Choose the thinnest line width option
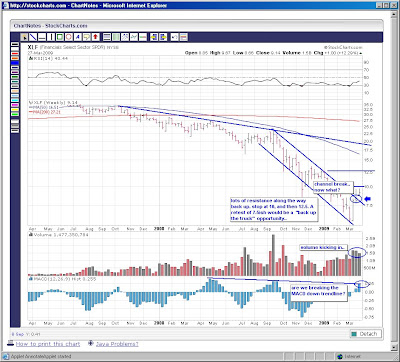The image size is (400, 362). pyautogui.click(x=15, y=121)
